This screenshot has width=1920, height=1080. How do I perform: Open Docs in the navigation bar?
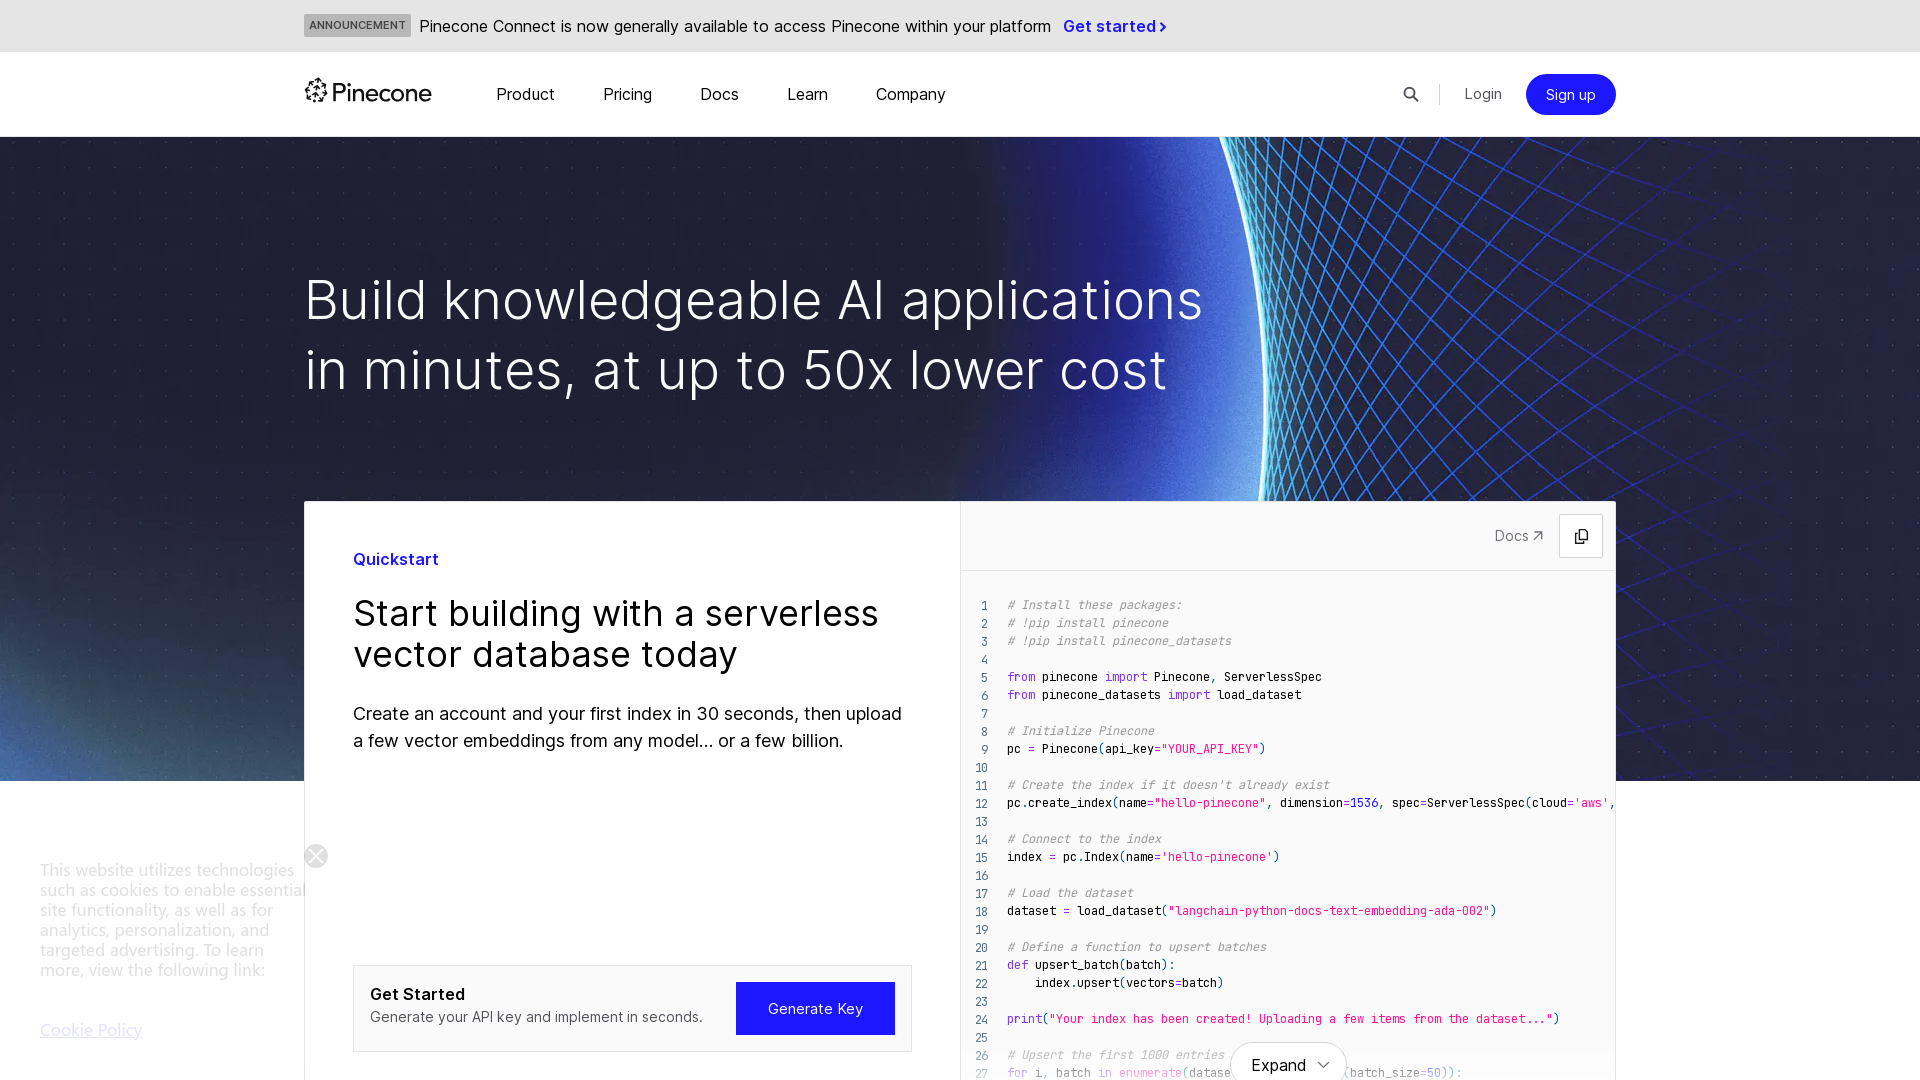click(719, 94)
